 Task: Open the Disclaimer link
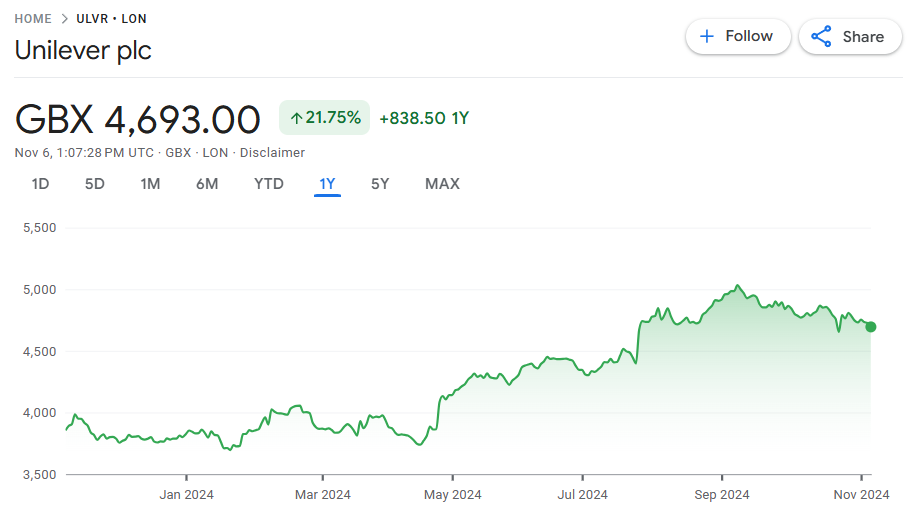point(272,153)
